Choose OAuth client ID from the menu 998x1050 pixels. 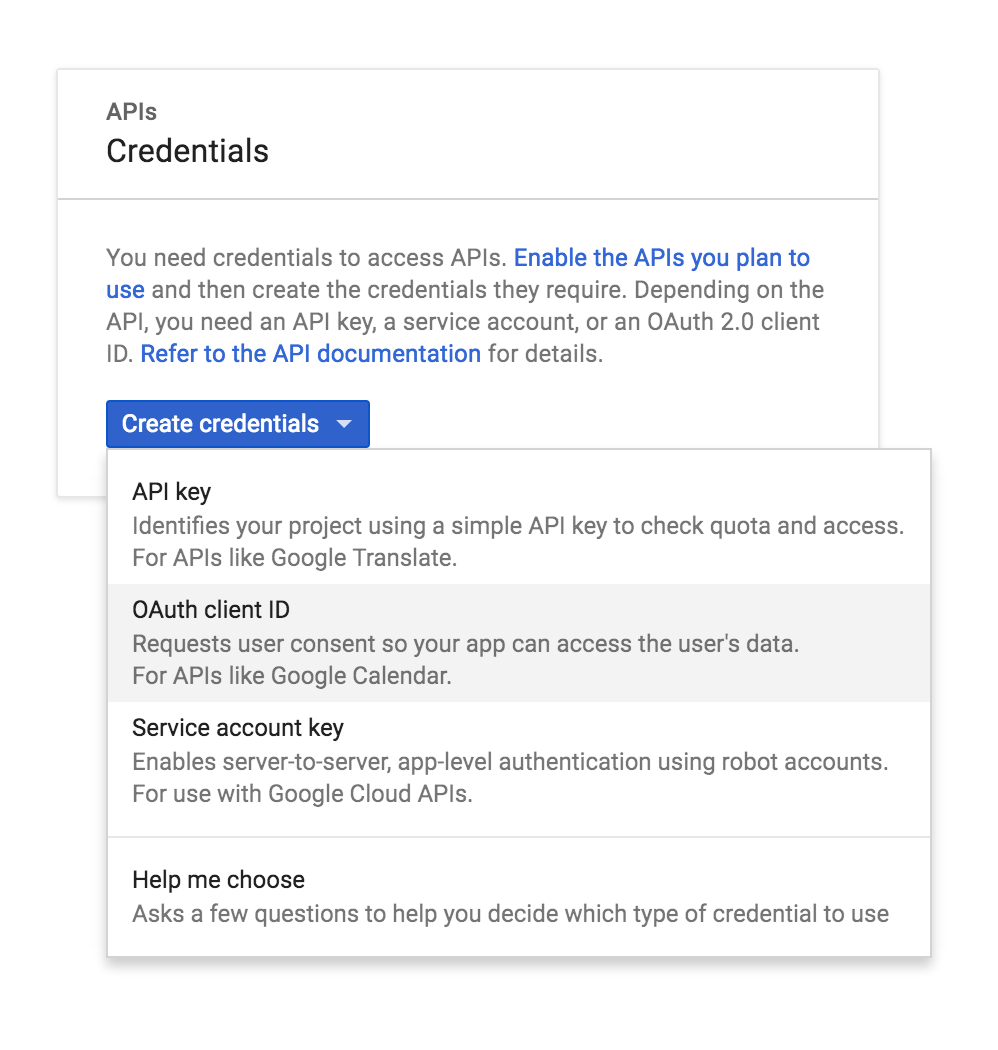tap(519, 643)
